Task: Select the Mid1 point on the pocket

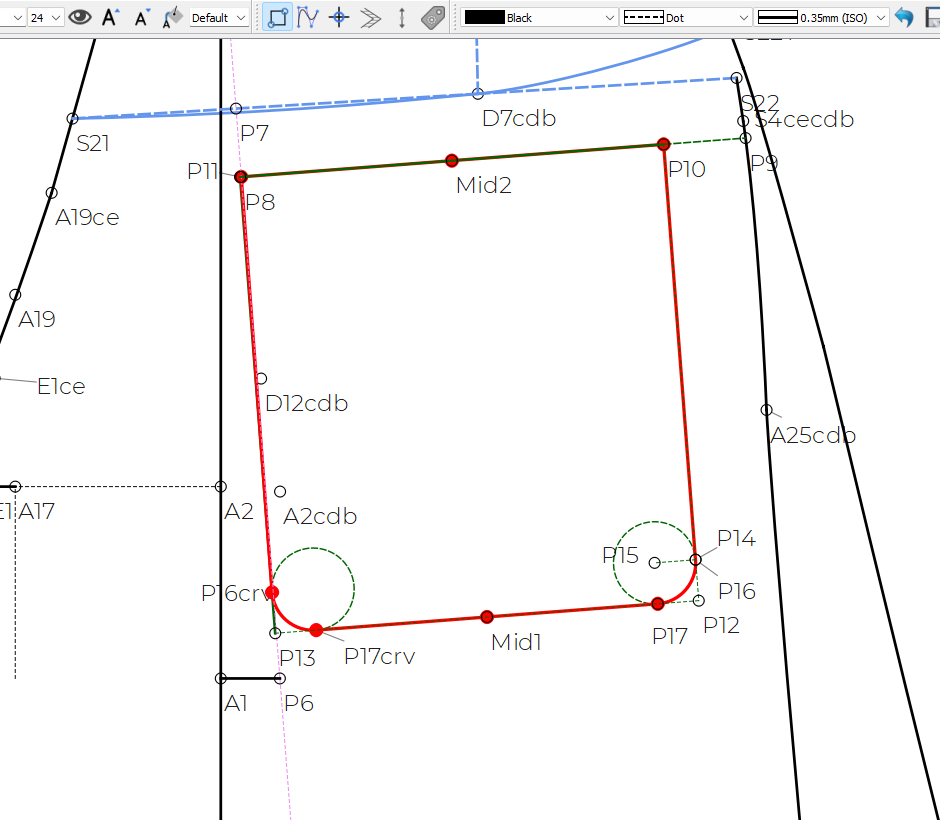Action: point(487,617)
